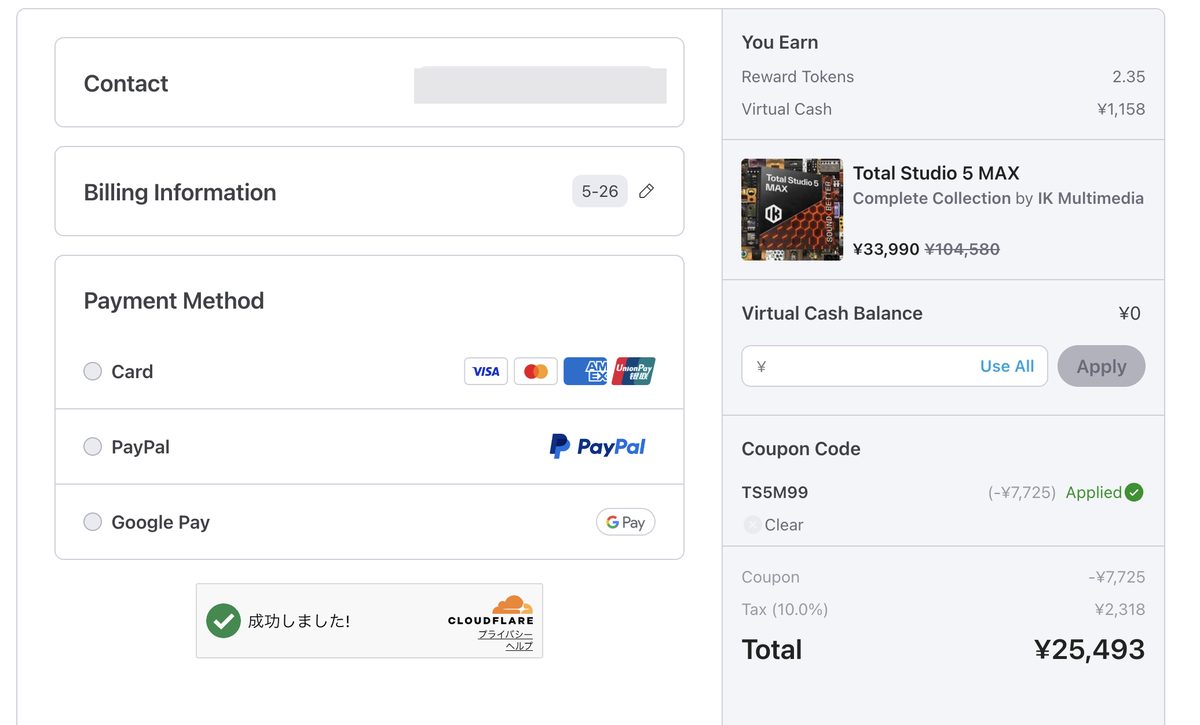The height and width of the screenshot is (725, 1200).
Task: Click the Visa card logo
Action: click(x=486, y=371)
